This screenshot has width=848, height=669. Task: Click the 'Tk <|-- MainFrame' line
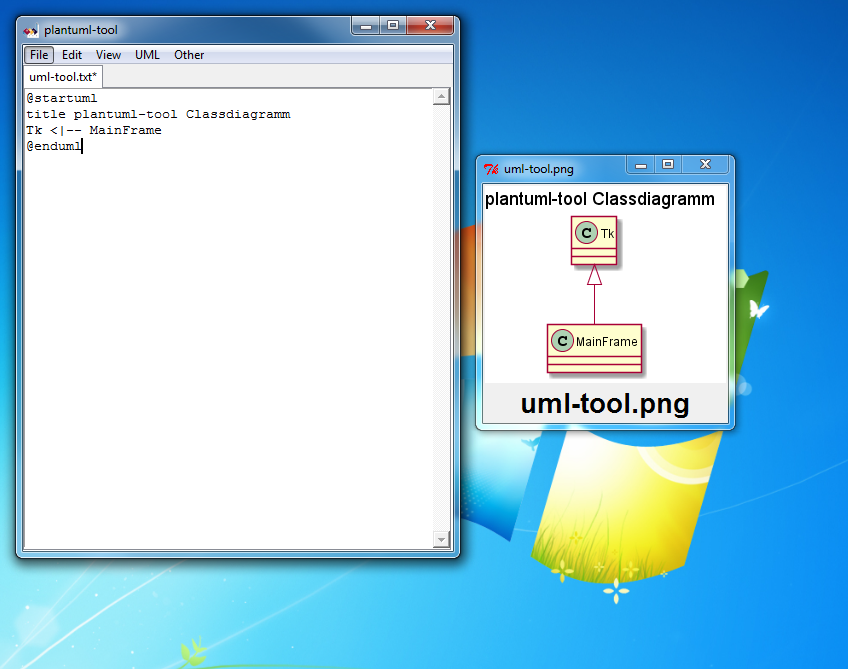click(94, 130)
